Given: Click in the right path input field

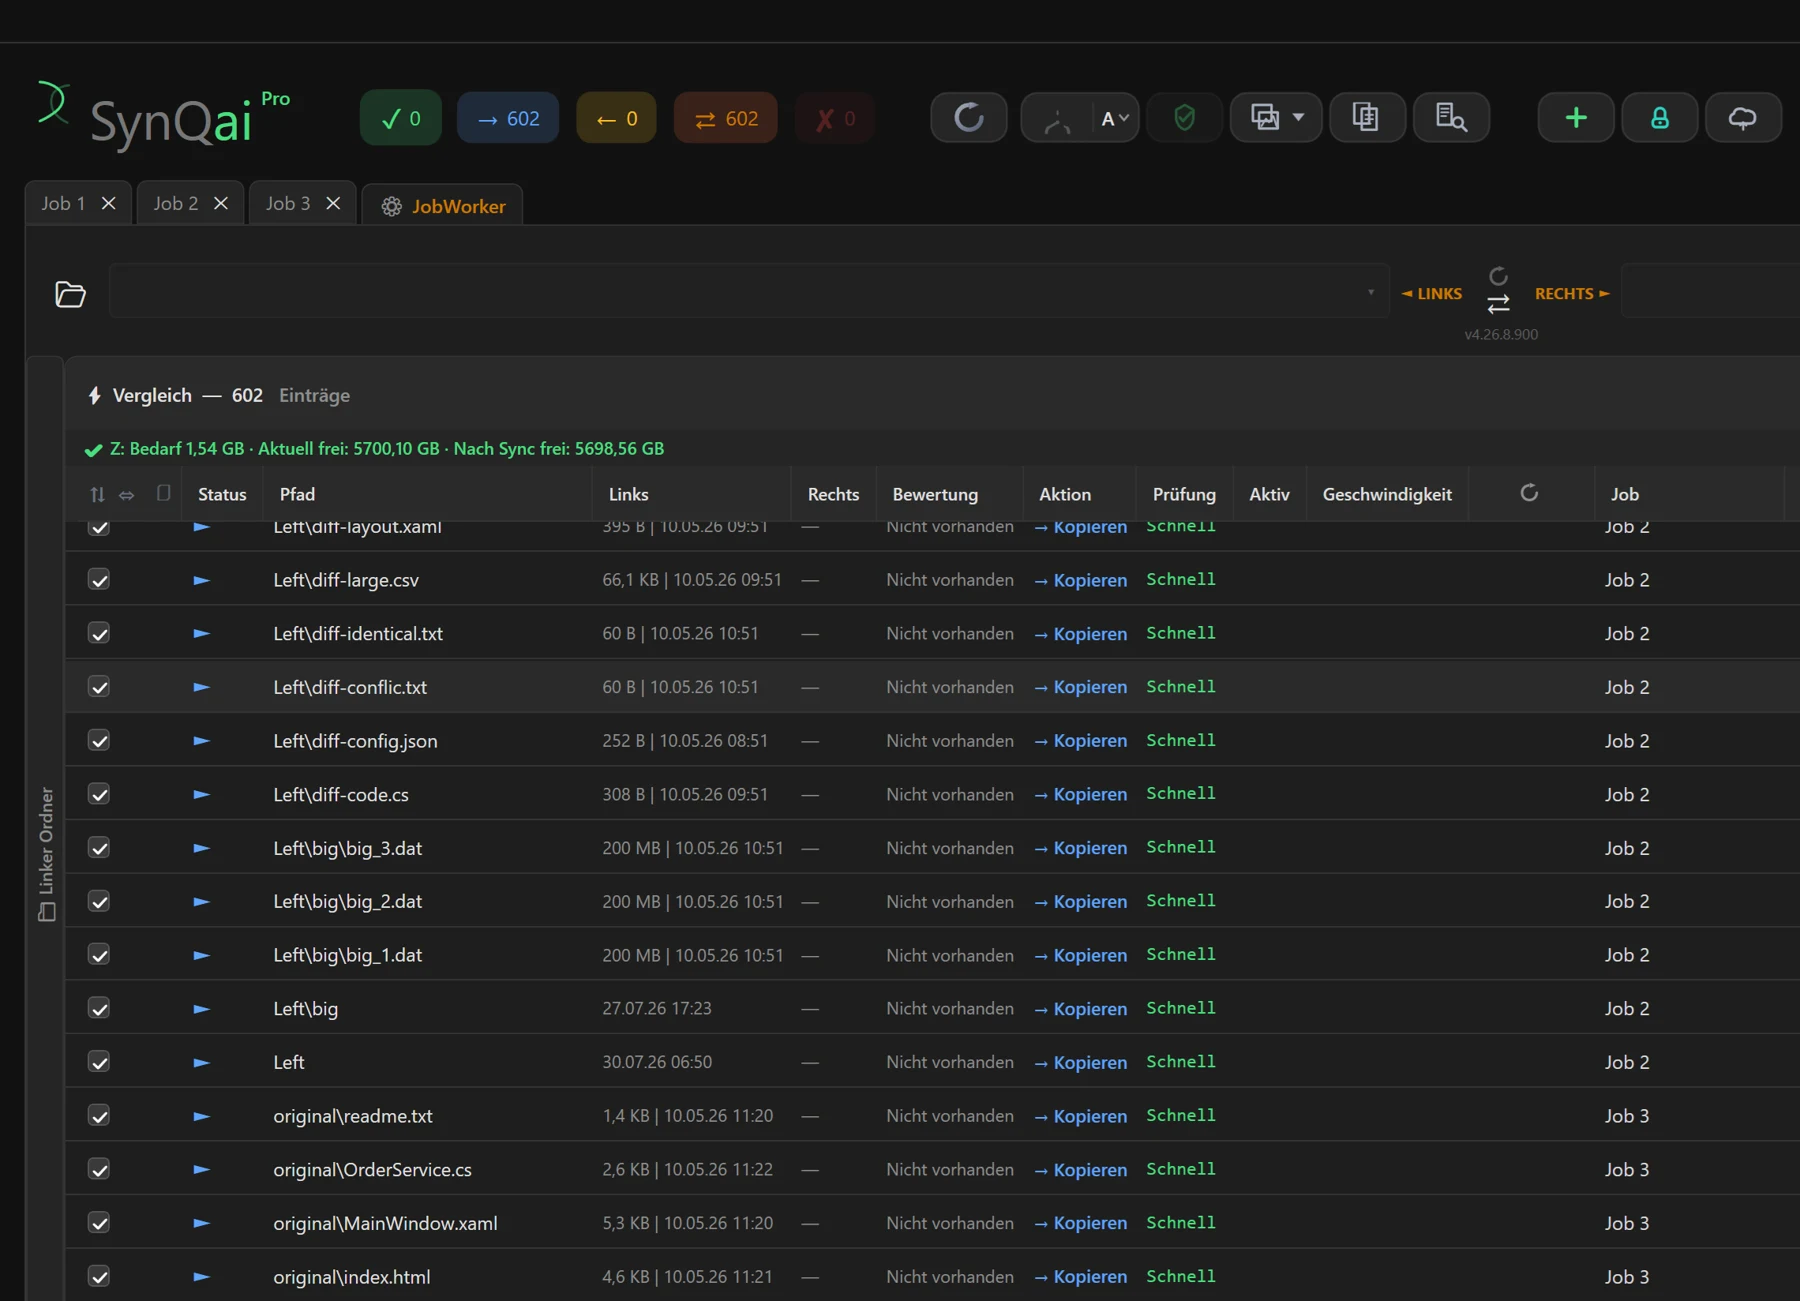Looking at the screenshot, I should pyautogui.click(x=1710, y=292).
